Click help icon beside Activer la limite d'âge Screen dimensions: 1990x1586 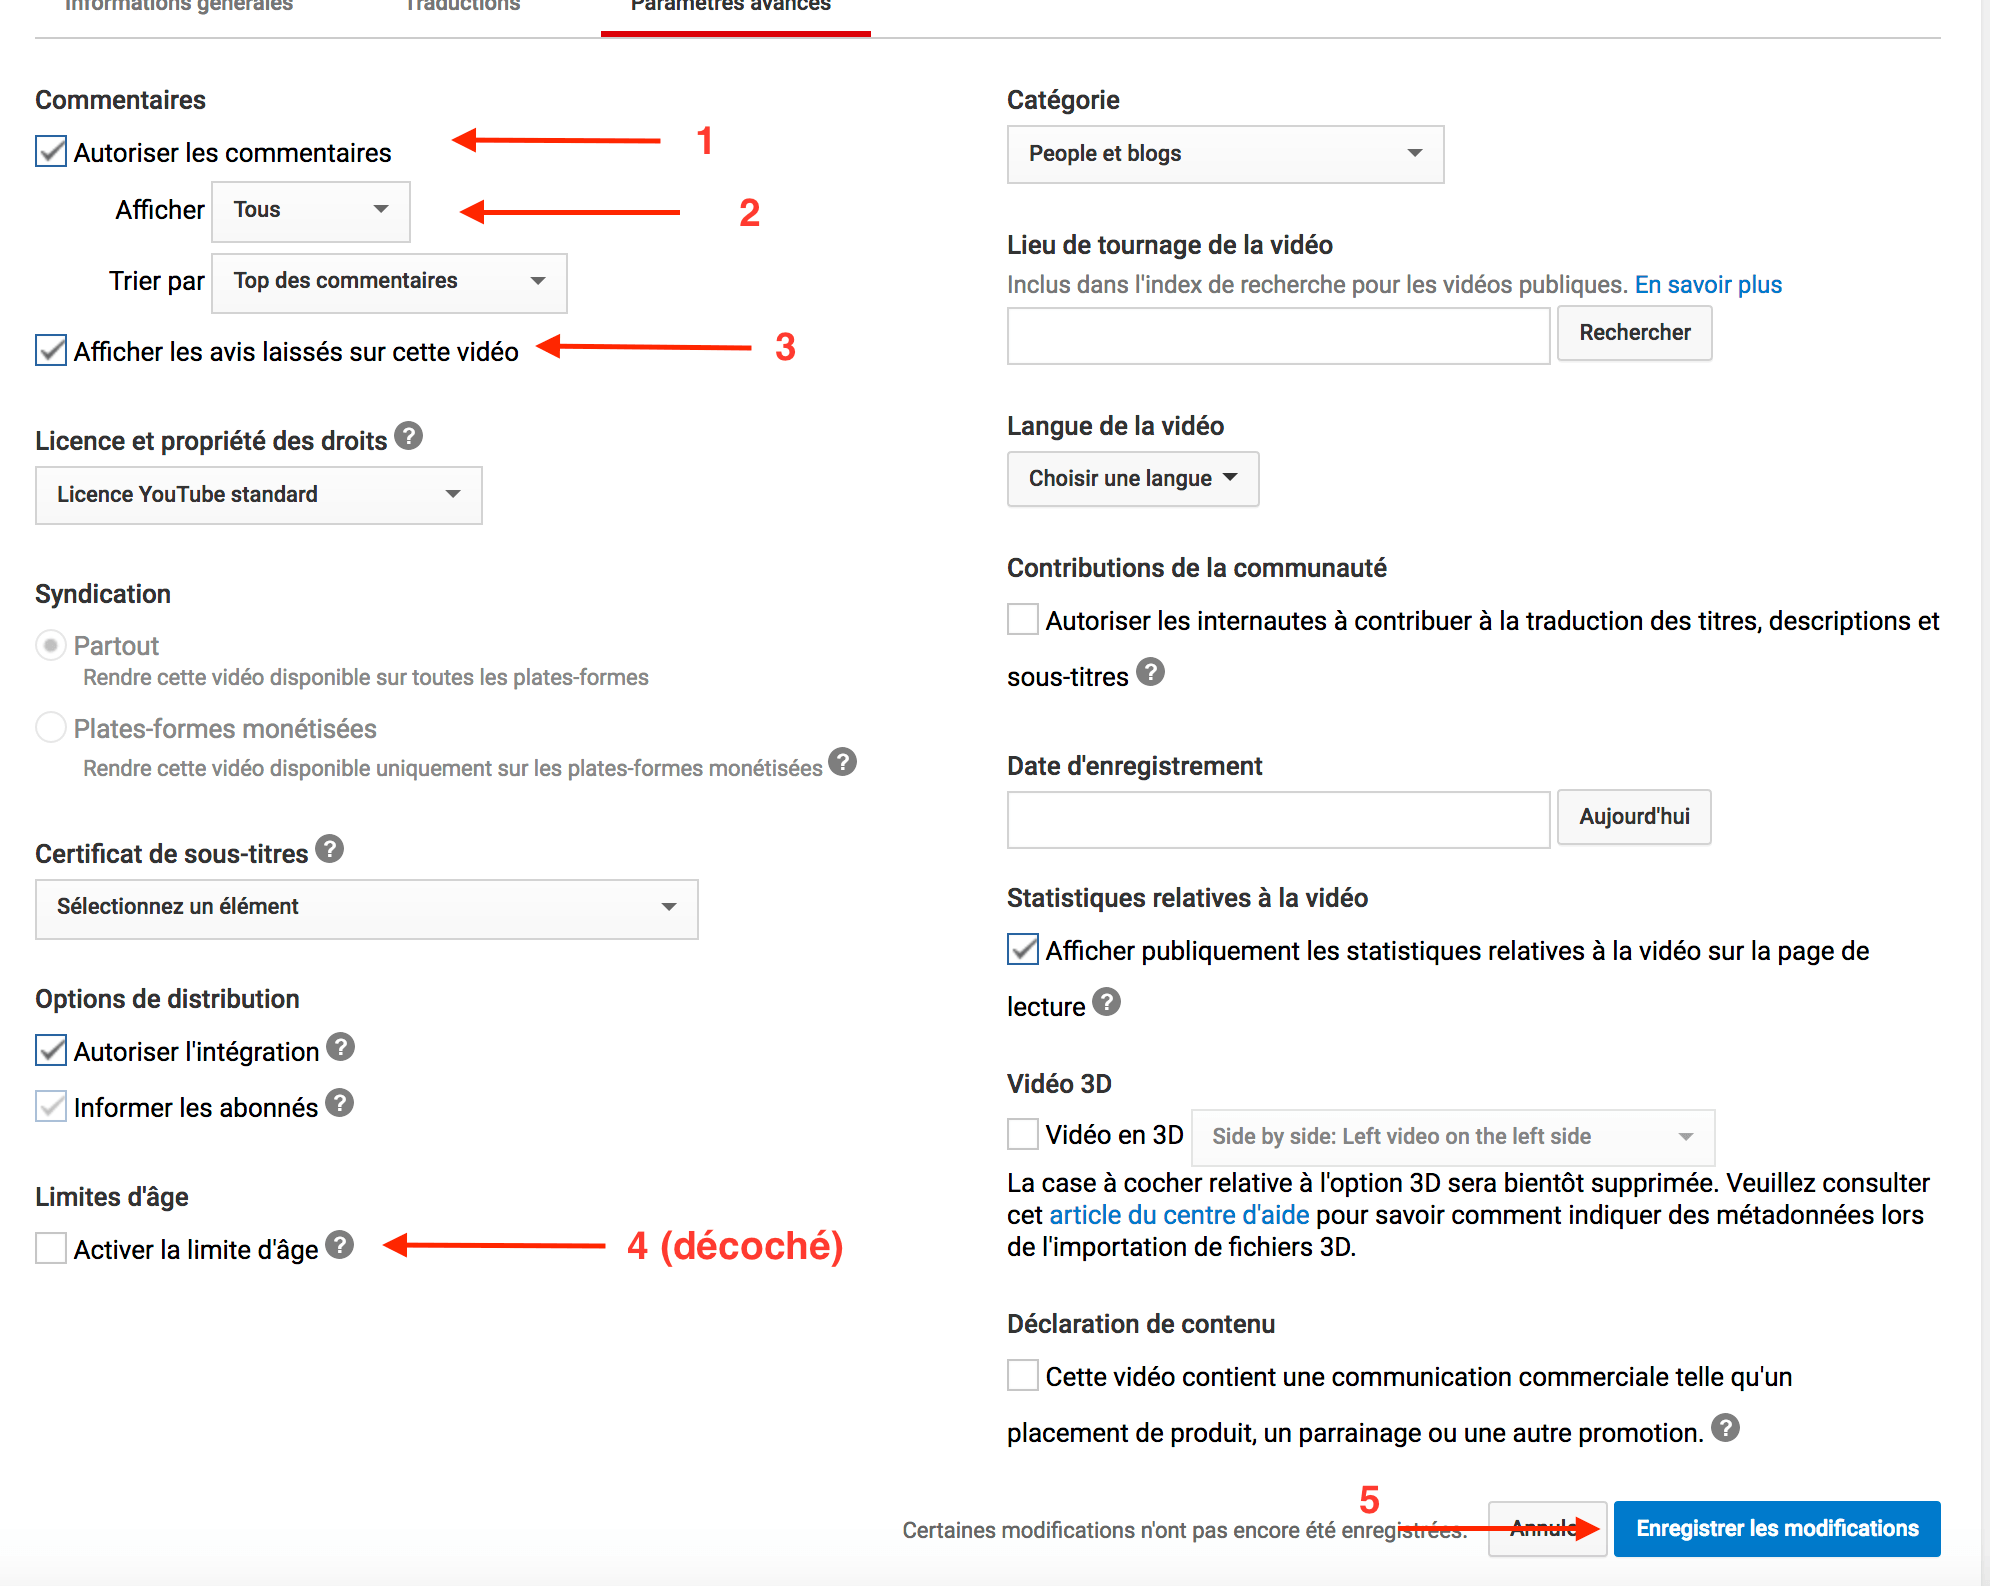click(340, 1245)
